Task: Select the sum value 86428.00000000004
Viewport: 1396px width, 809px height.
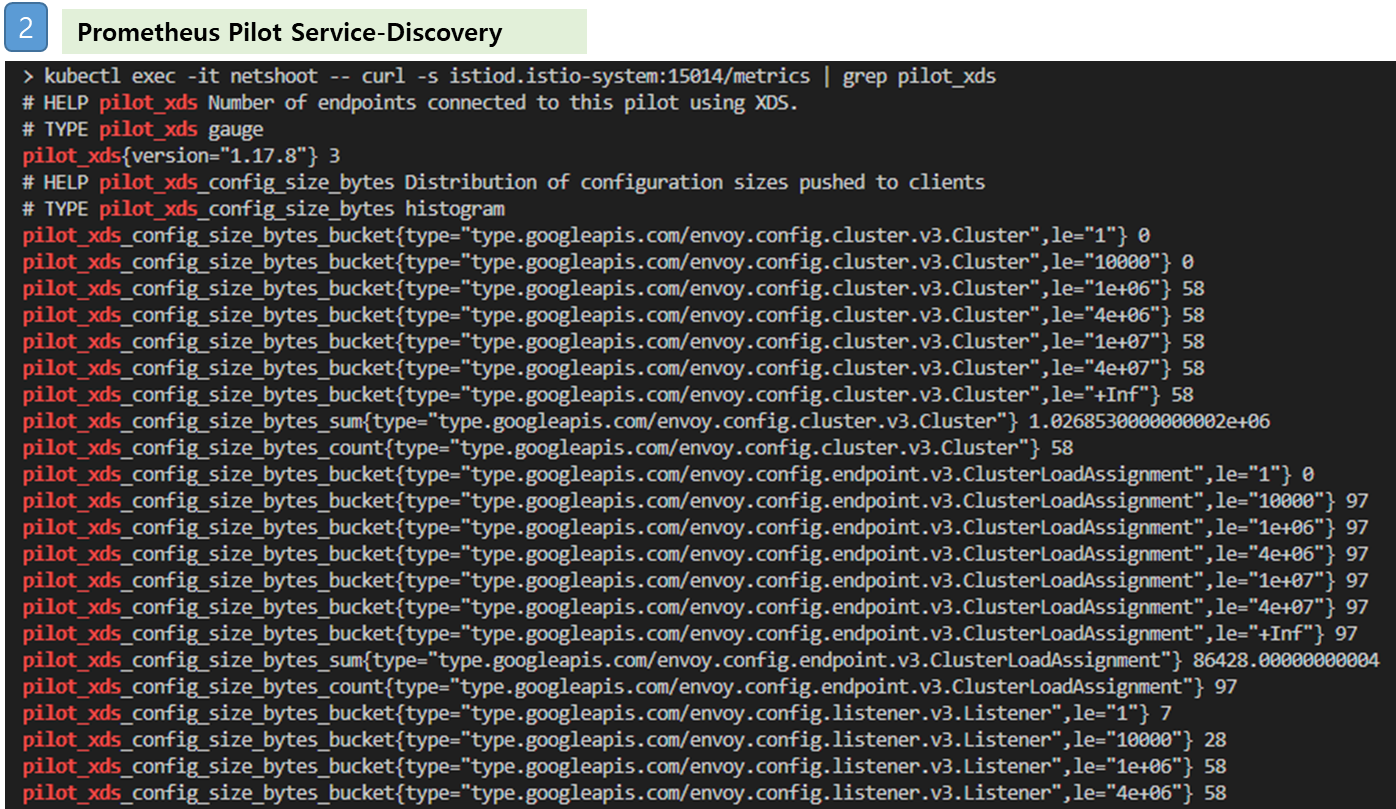Action: 1286,660
